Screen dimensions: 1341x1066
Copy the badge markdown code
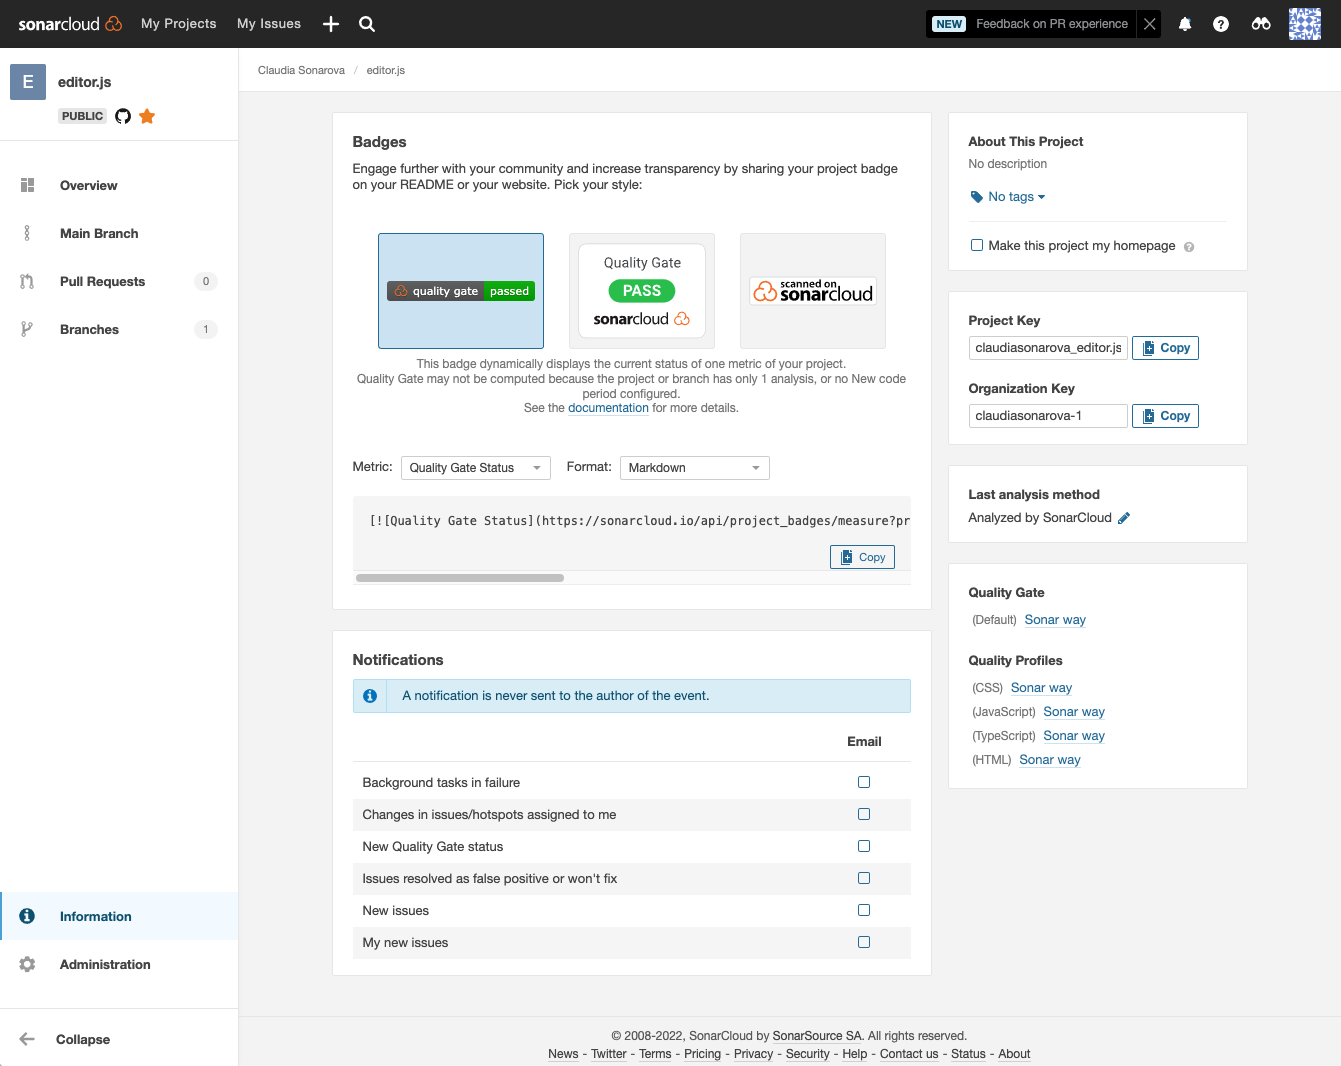click(x=862, y=557)
